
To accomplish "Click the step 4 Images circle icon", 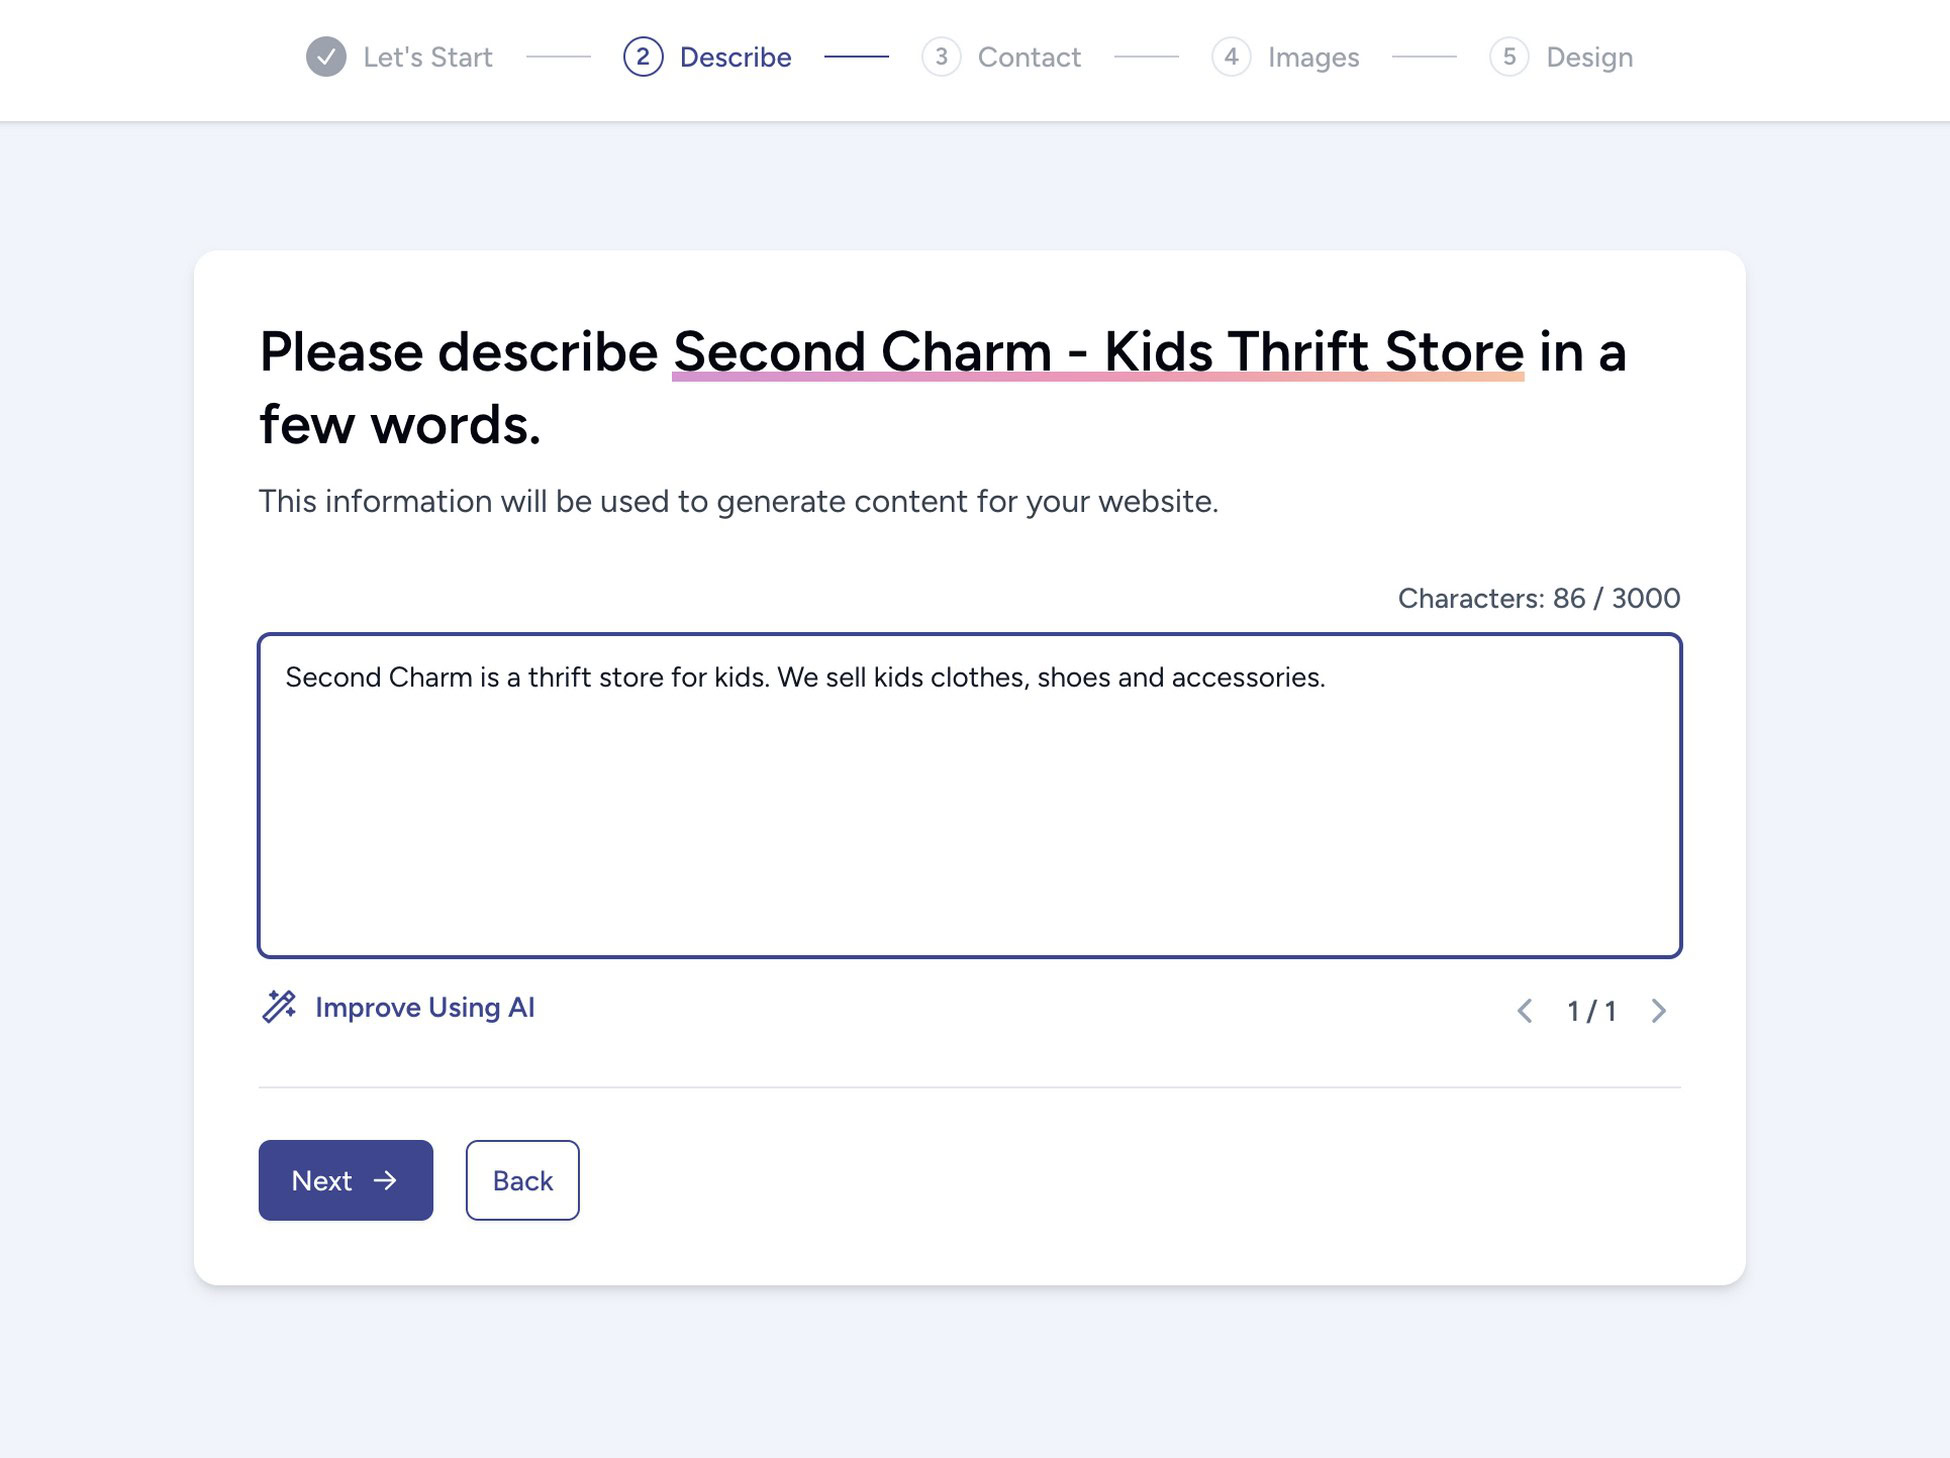I will [x=1232, y=57].
